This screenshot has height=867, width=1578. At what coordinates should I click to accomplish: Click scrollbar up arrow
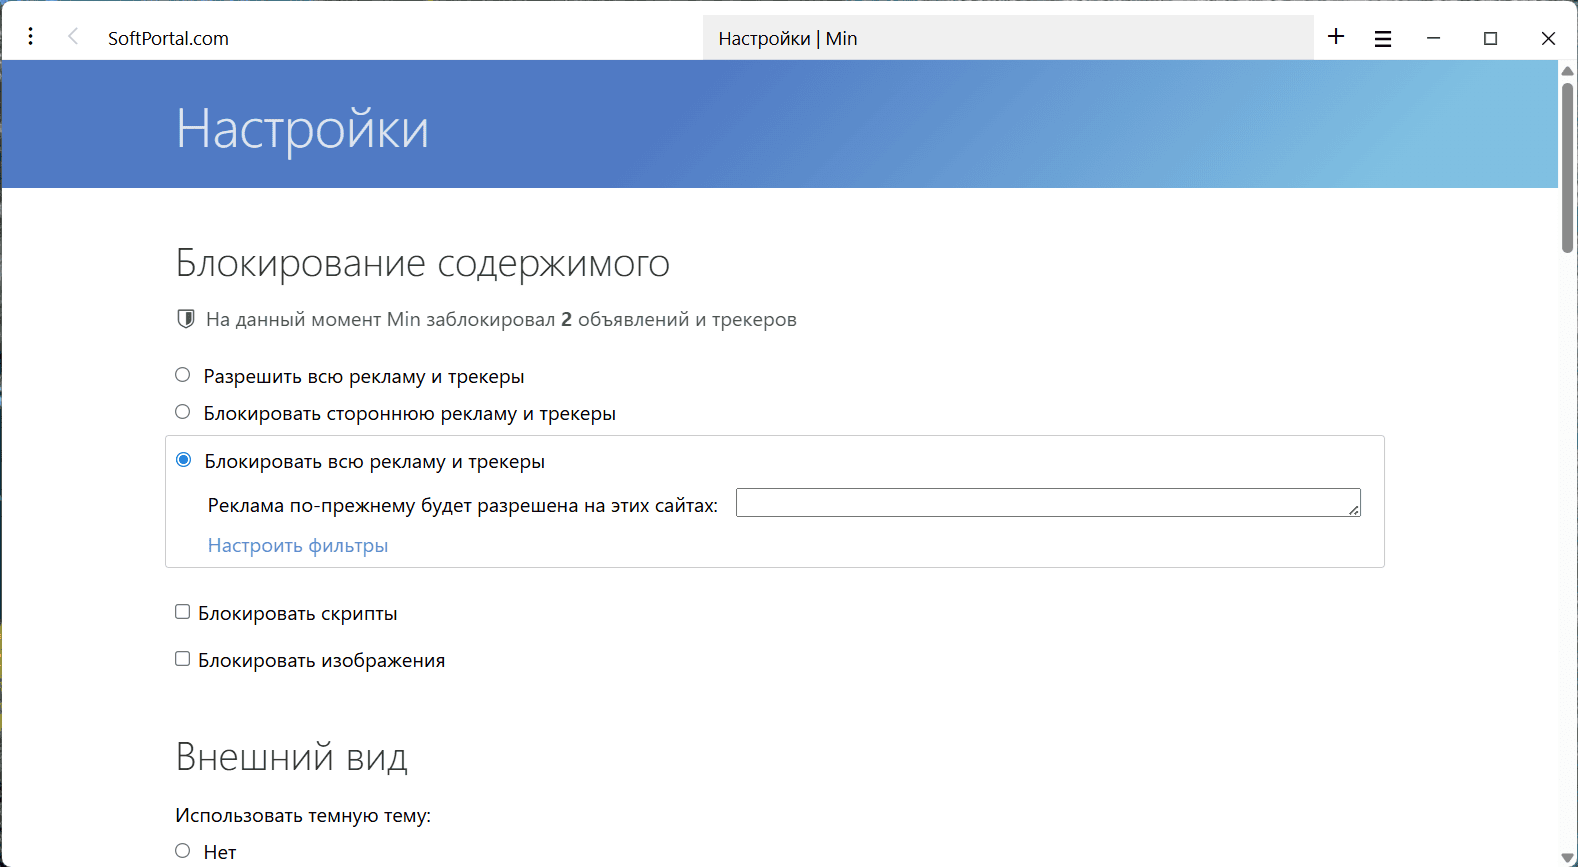coord(1568,70)
